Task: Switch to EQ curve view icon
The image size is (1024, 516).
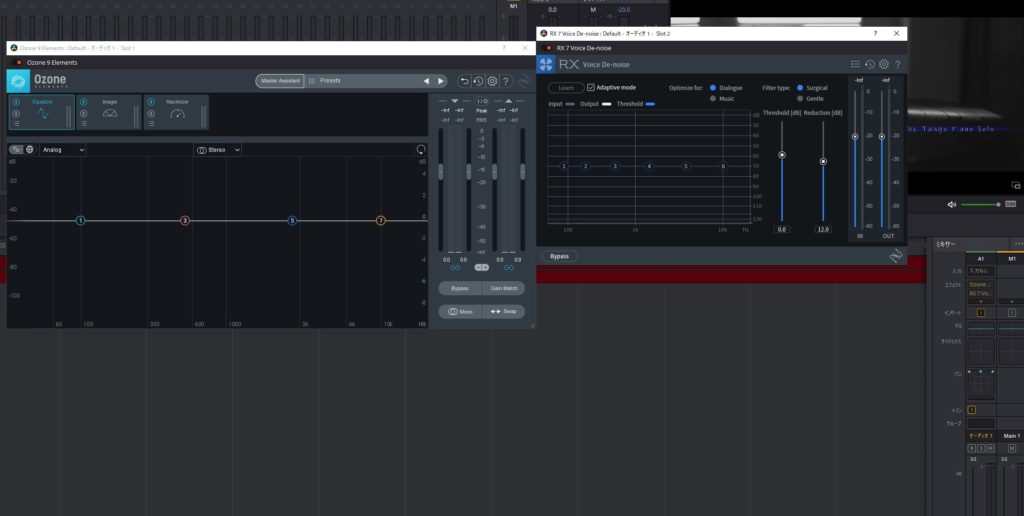Action: coord(16,150)
